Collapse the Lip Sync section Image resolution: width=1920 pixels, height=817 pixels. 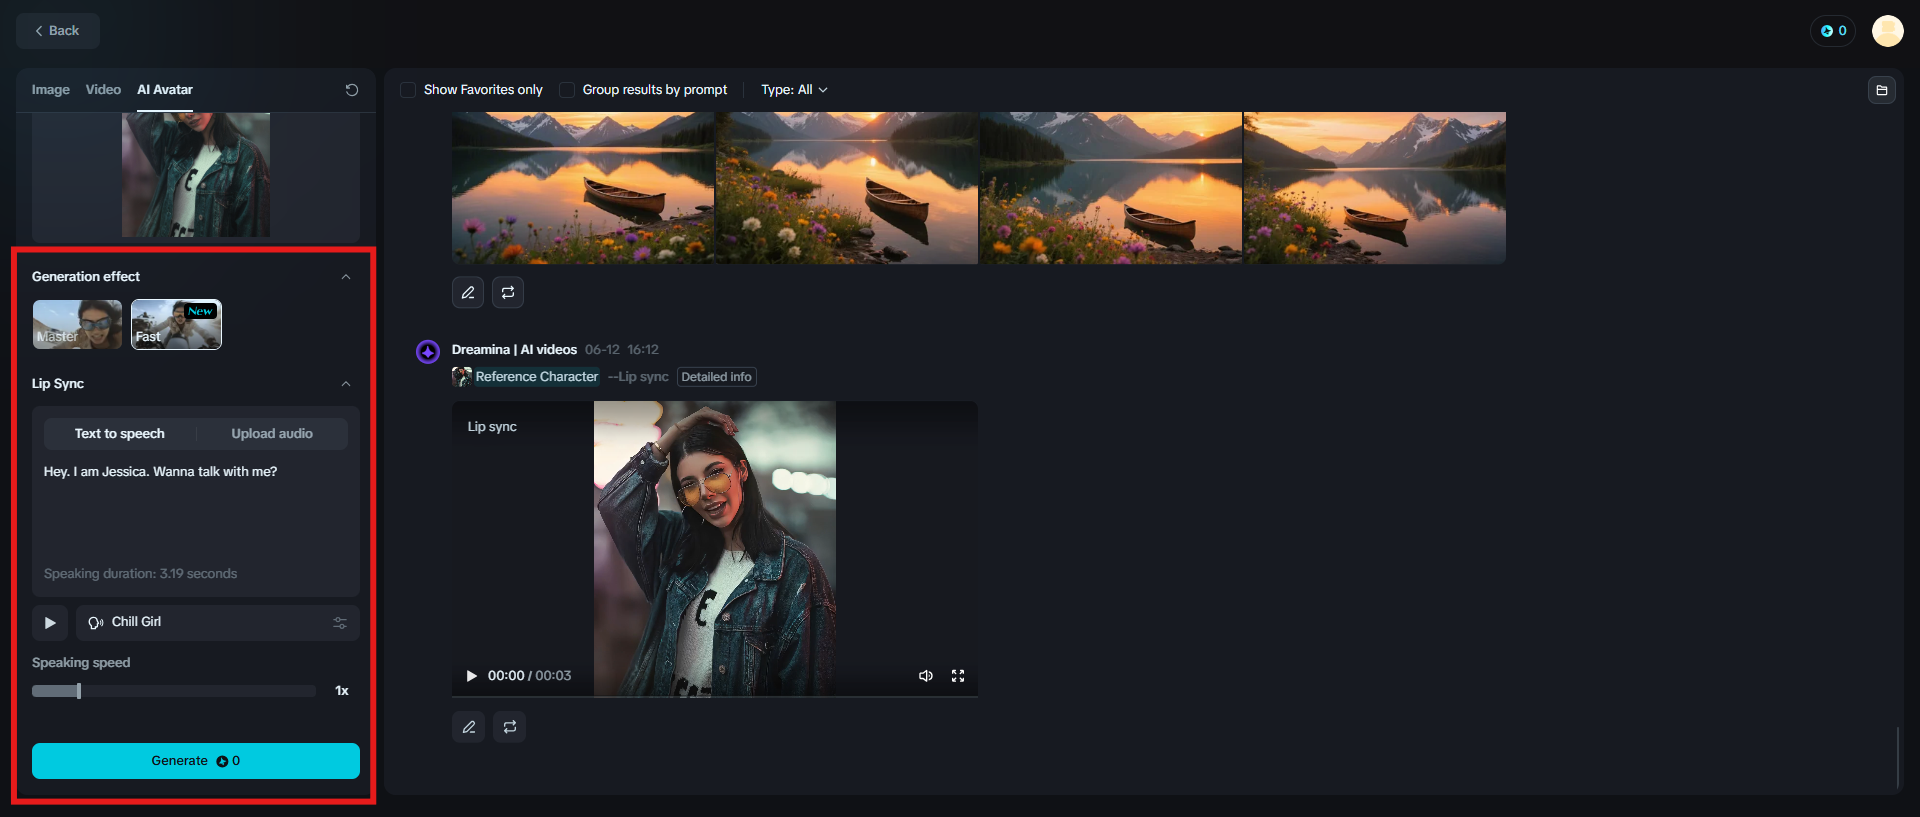click(346, 384)
